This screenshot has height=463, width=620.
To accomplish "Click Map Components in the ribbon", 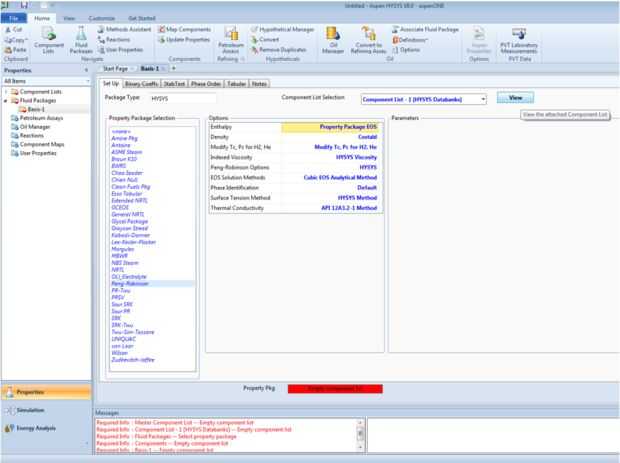I will [x=184, y=30].
